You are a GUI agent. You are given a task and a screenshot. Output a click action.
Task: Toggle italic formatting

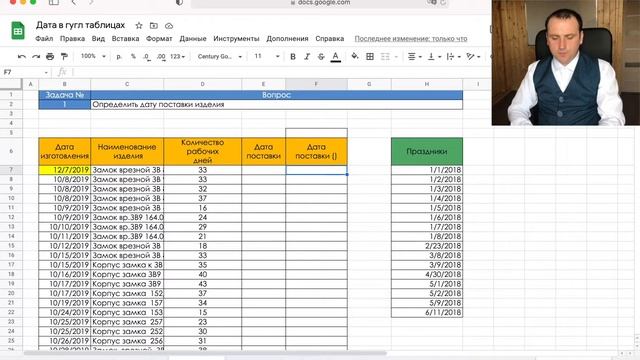click(x=307, y=57)
